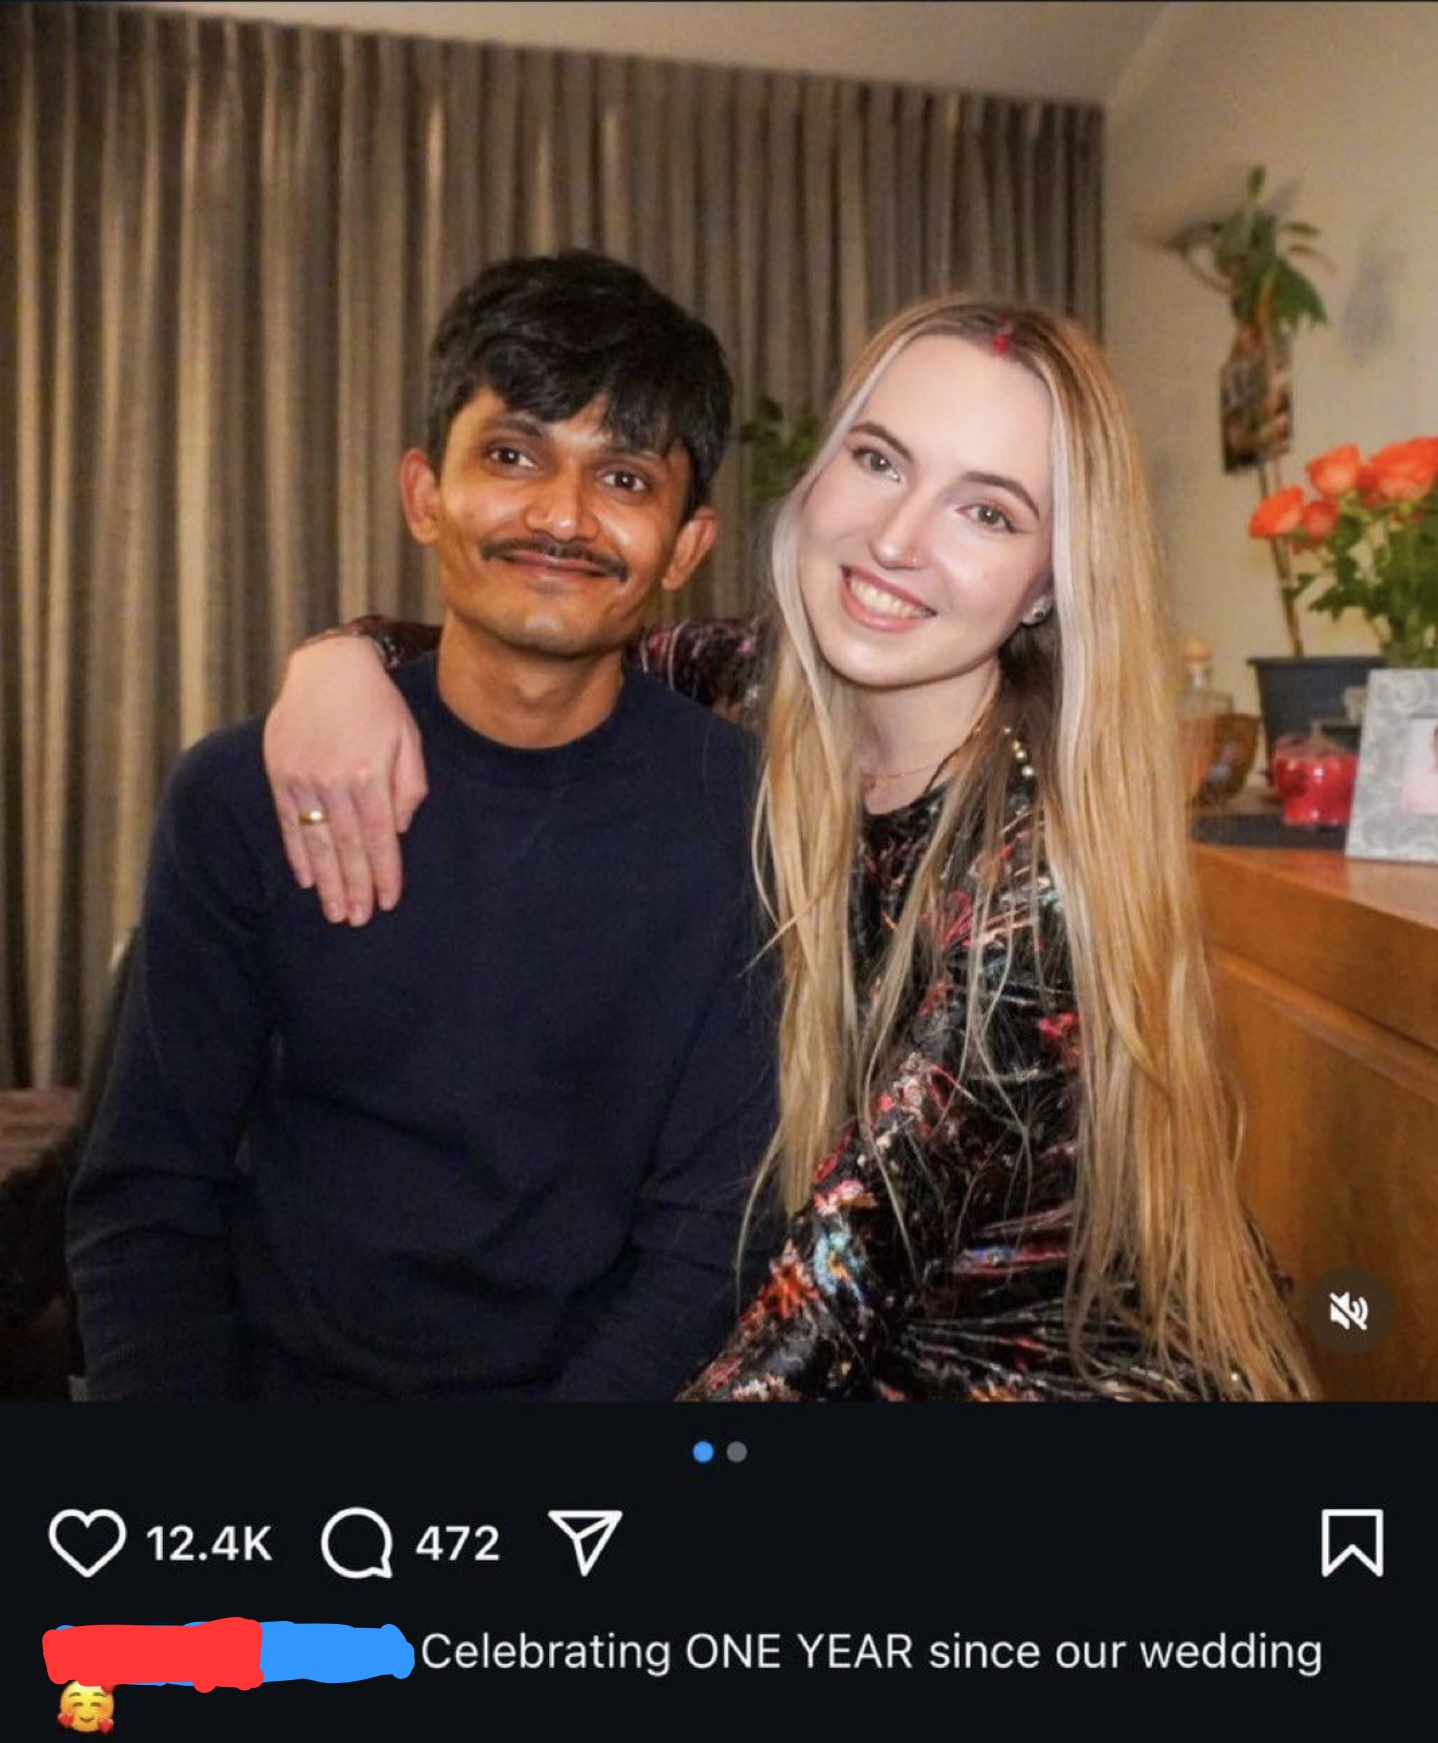Screen dimensions: 1438x1743
Task: Select the first blue carousel dot
Action: [x=703, y=1452]
